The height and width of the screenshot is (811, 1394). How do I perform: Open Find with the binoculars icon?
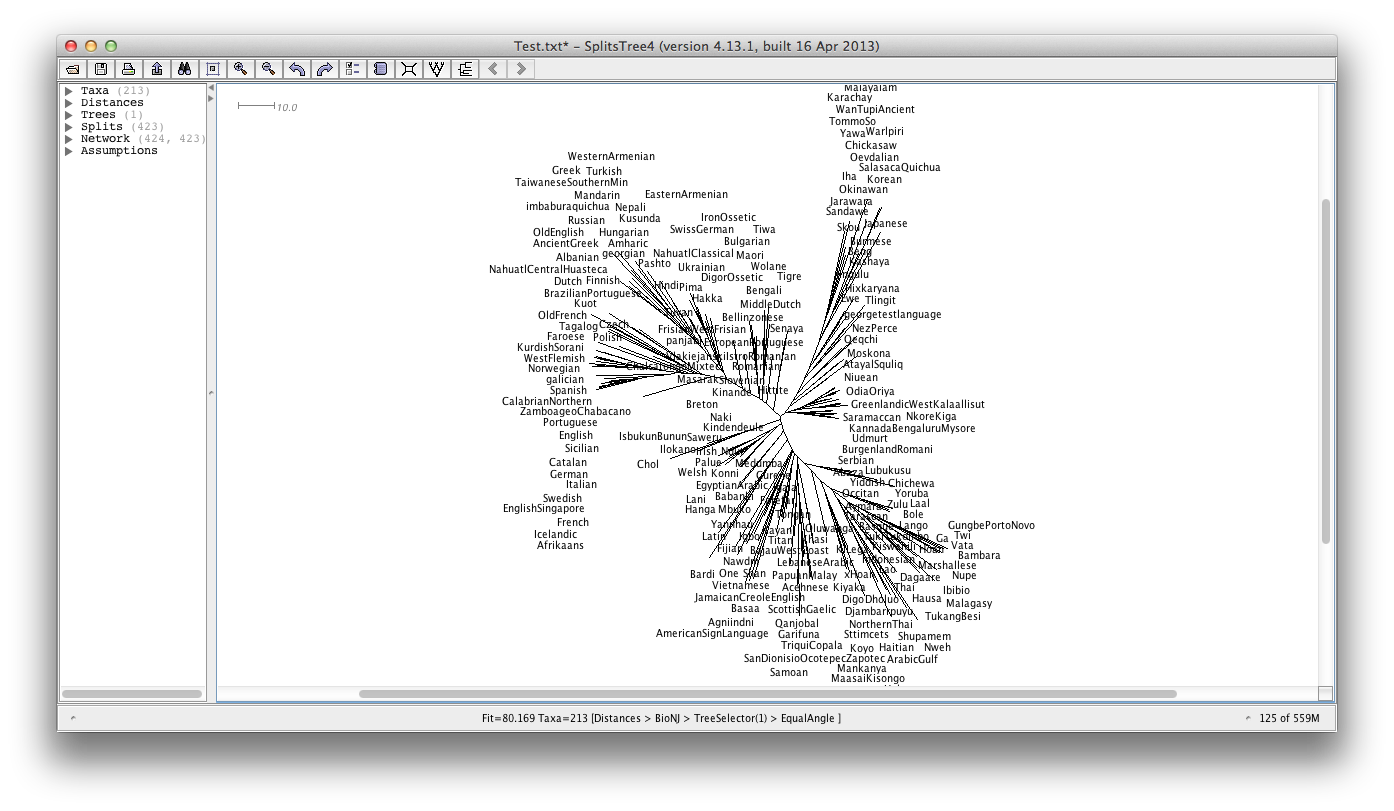click(x=184, y=69)
